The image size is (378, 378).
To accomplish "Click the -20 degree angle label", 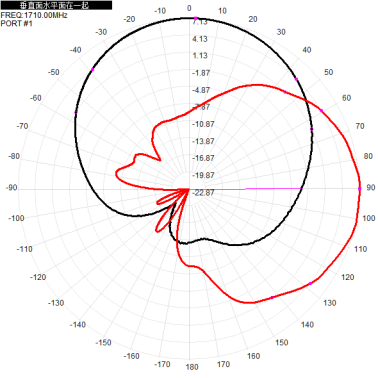I will coord(129,19).
